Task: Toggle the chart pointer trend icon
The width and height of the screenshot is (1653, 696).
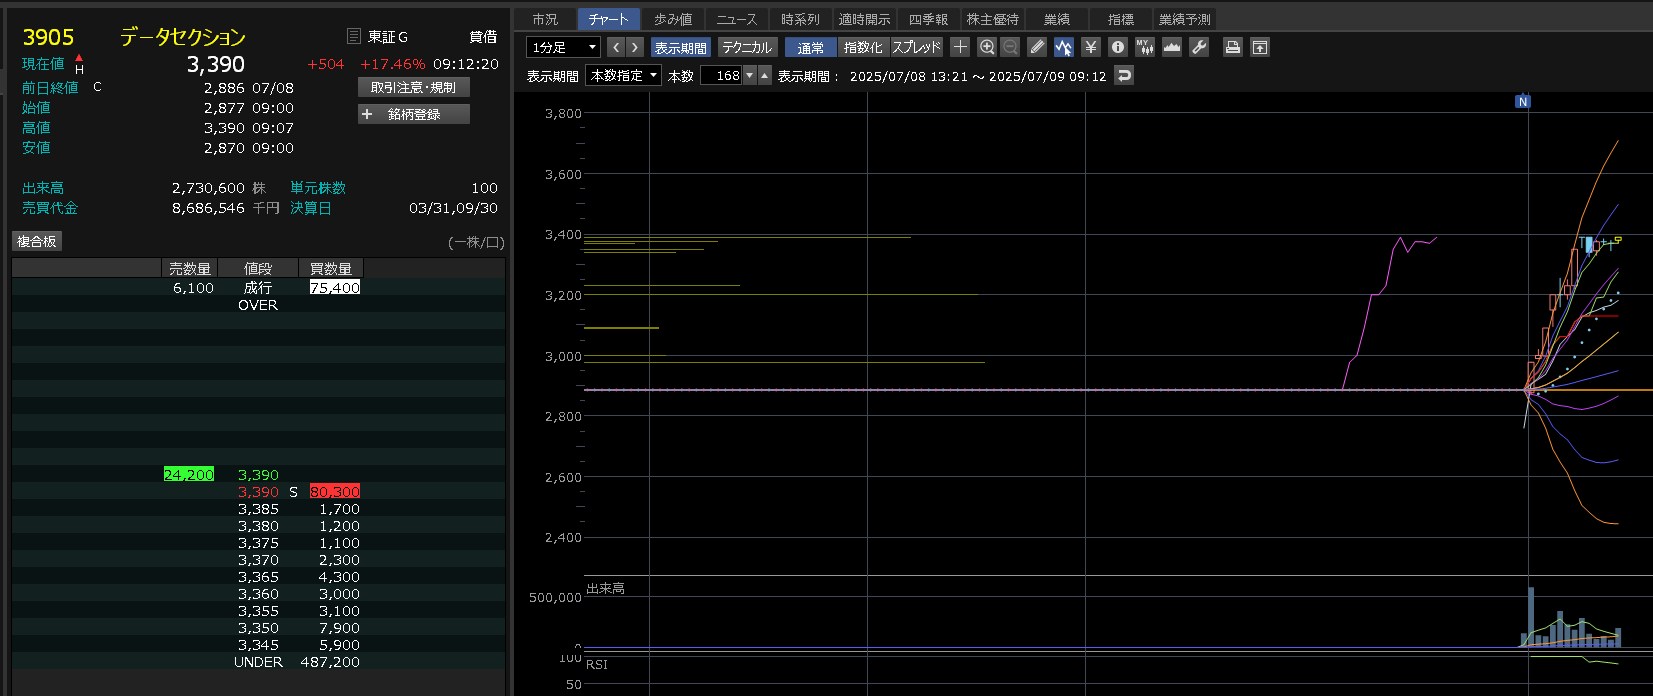Action: coord(1063,47)
